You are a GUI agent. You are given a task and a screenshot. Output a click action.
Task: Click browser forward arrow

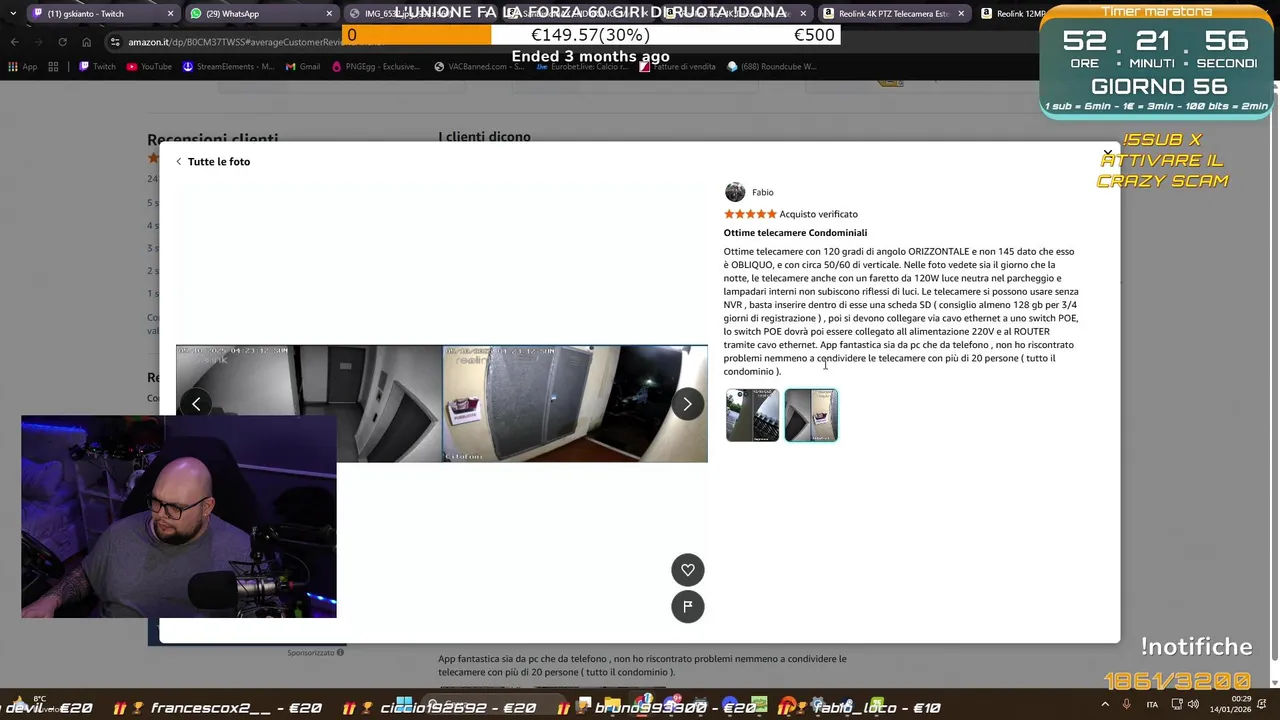[38, 42]
